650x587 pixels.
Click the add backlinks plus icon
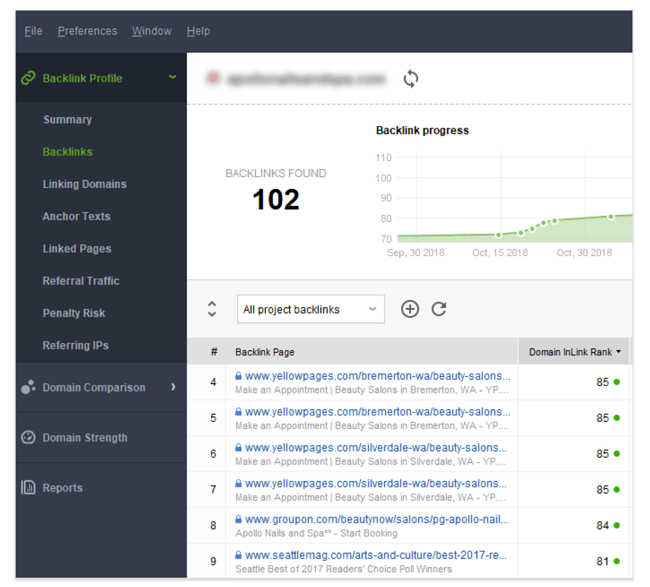(x=410, y=309)
